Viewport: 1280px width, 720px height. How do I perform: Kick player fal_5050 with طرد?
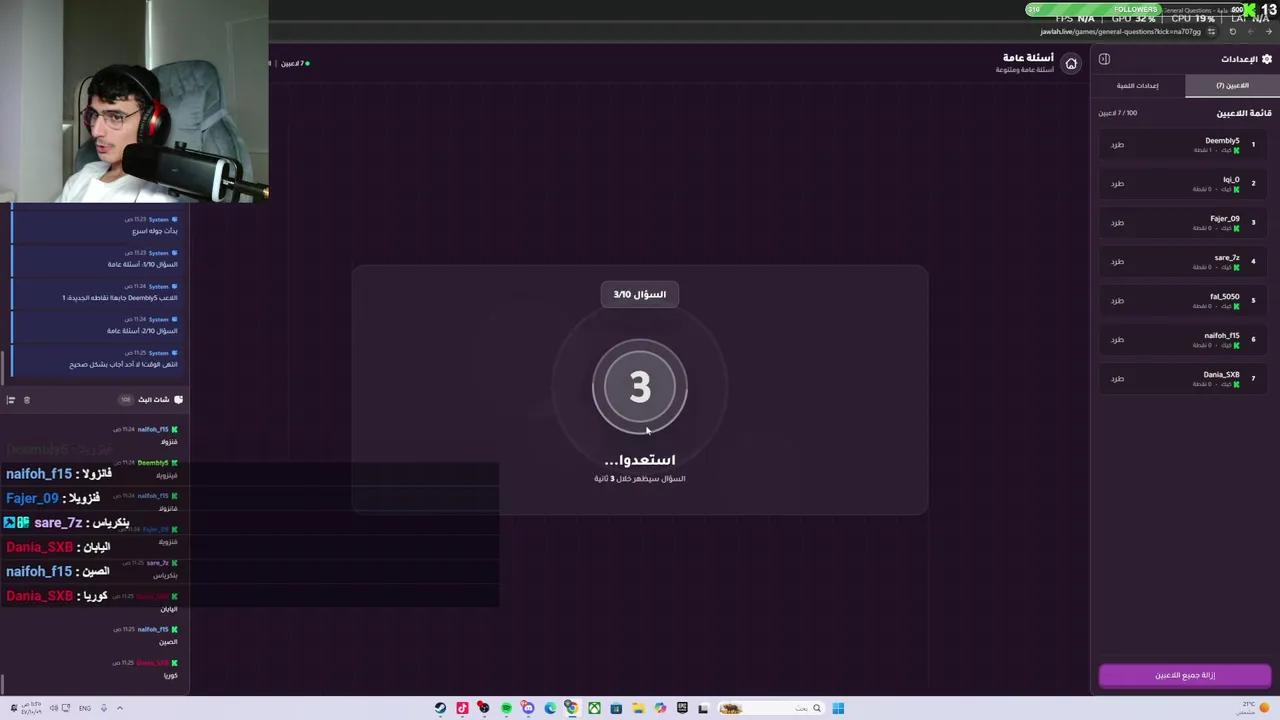point(1117,301)
